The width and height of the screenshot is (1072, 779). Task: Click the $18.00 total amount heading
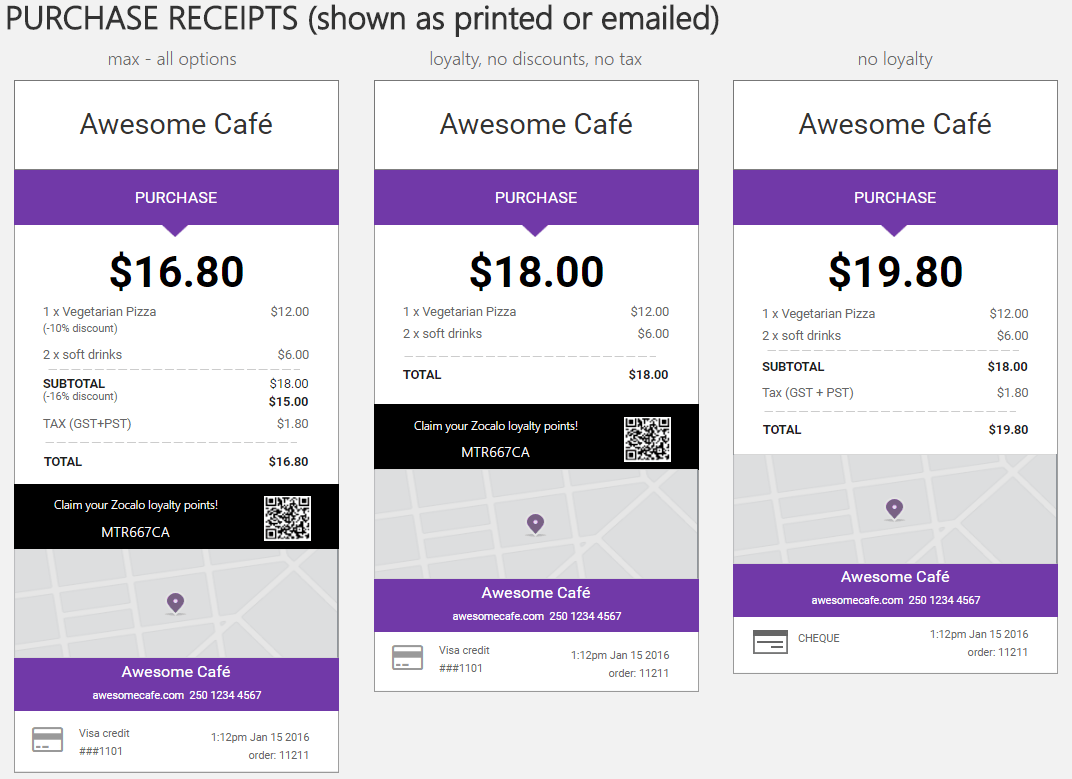(x=537, y=272)
